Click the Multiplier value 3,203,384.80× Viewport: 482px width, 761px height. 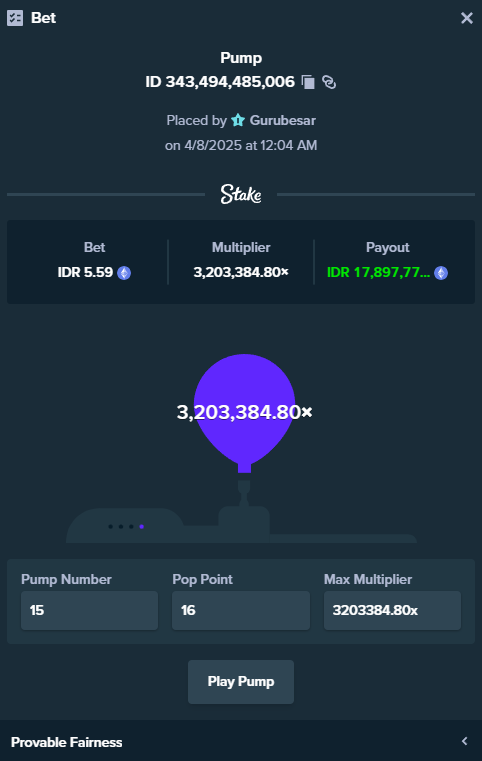pyautogui.click(x=241, y=273)
